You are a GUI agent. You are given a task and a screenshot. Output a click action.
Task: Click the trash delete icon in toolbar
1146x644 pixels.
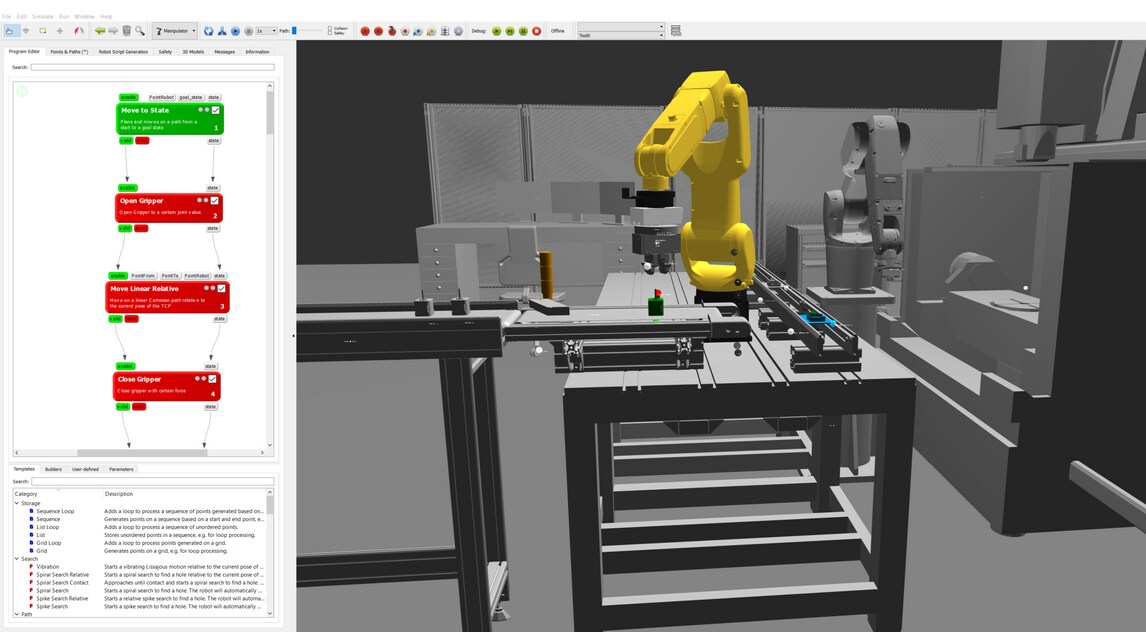[x=127, y=31]
